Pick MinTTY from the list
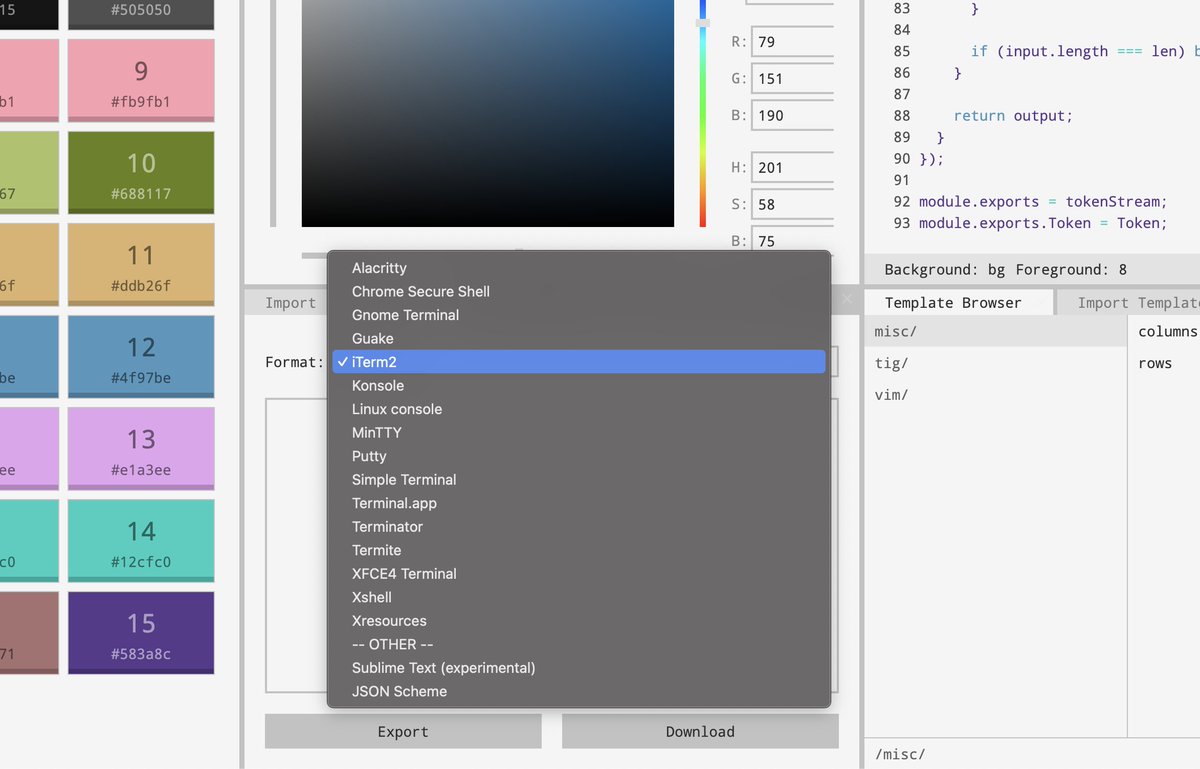1200x769 pixels. [x=579, y=432]
